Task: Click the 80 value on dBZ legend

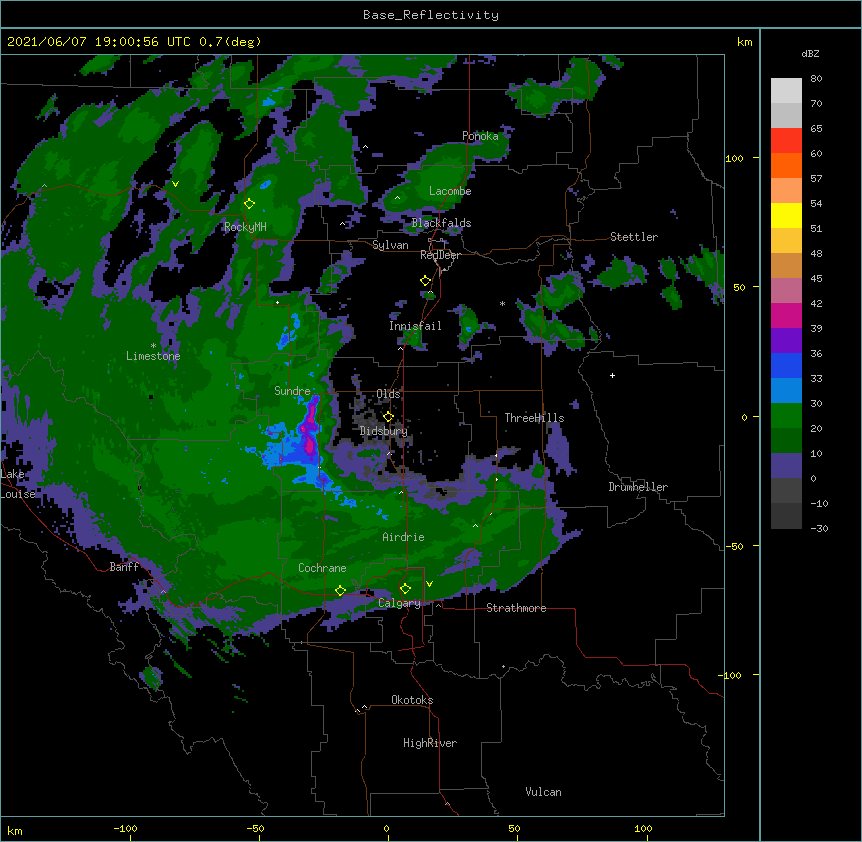Action: point(816,79)
